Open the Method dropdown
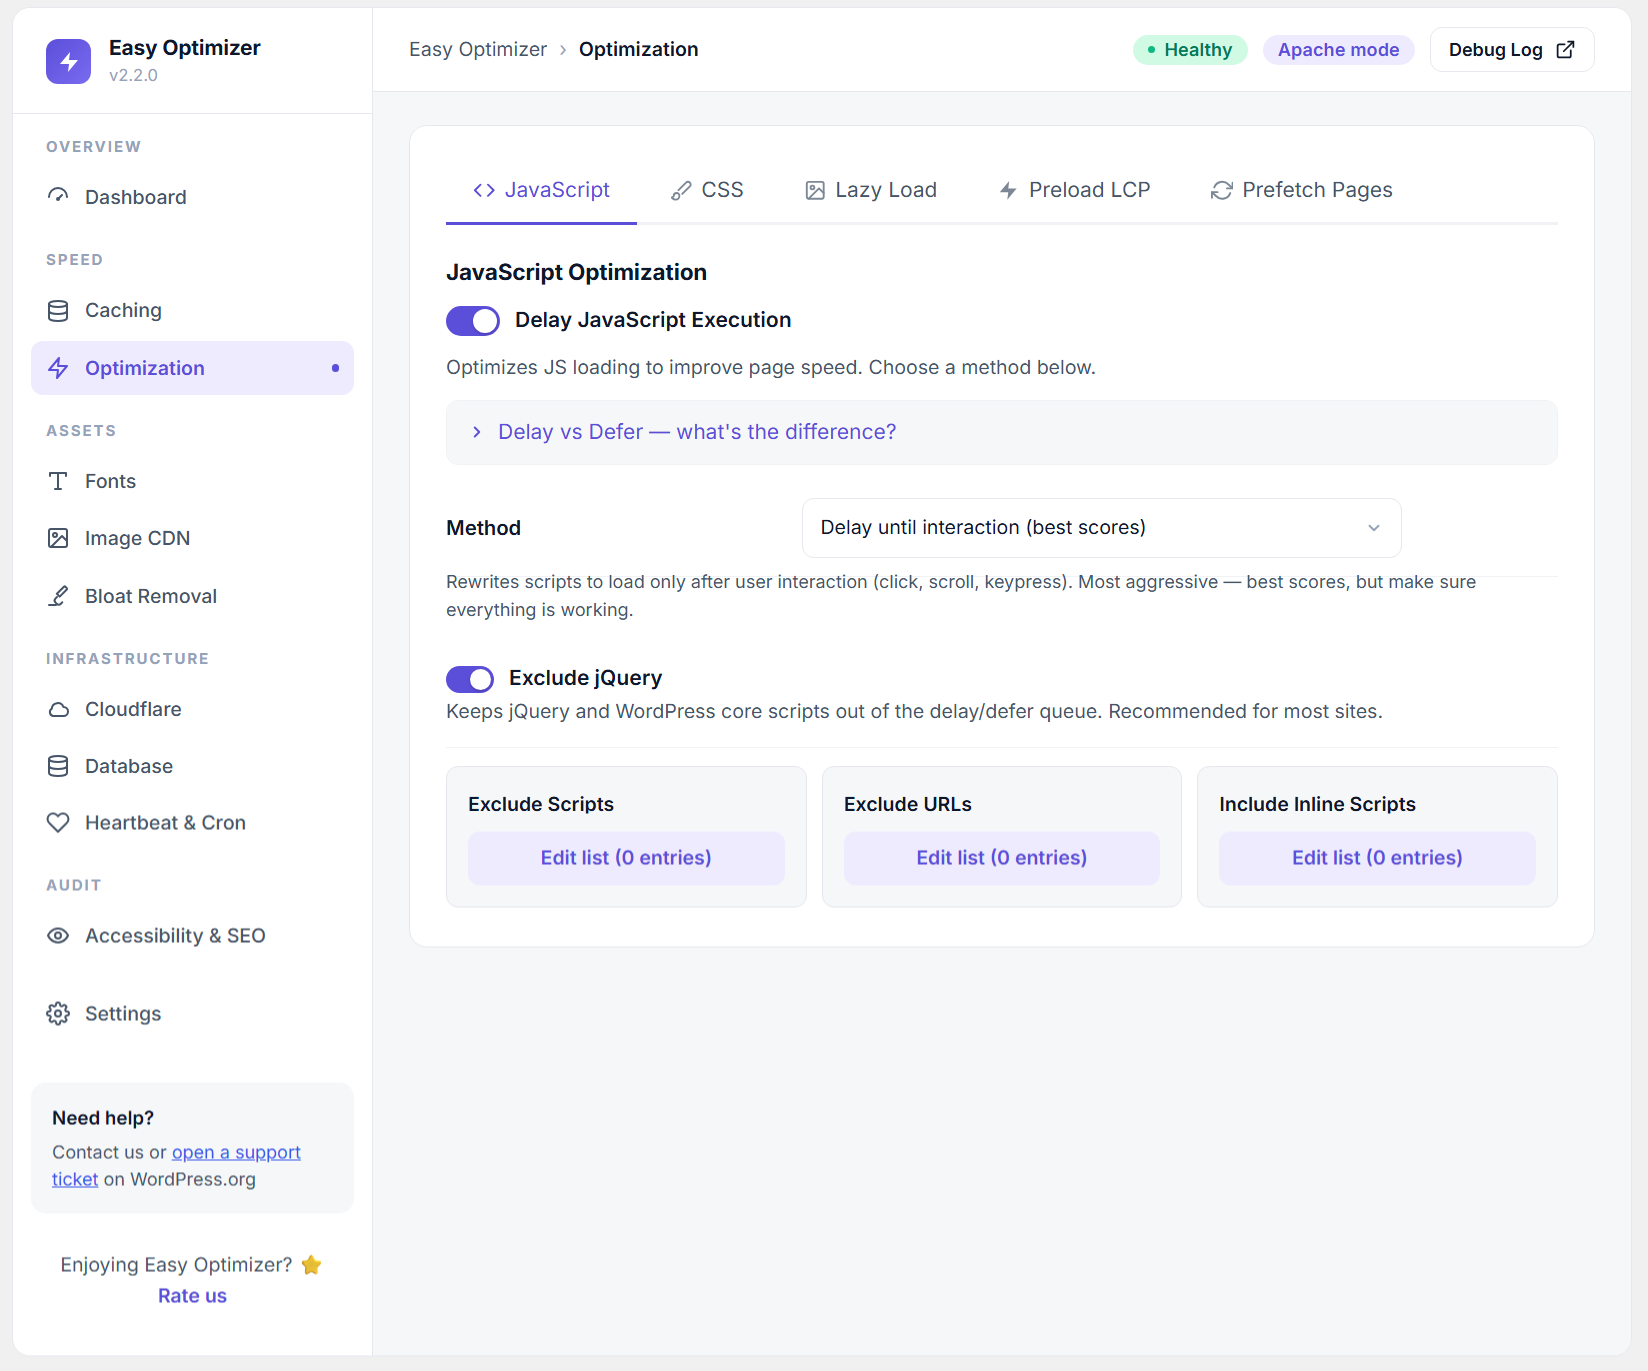1648x1371 pixels. [x=1101, y=528]
